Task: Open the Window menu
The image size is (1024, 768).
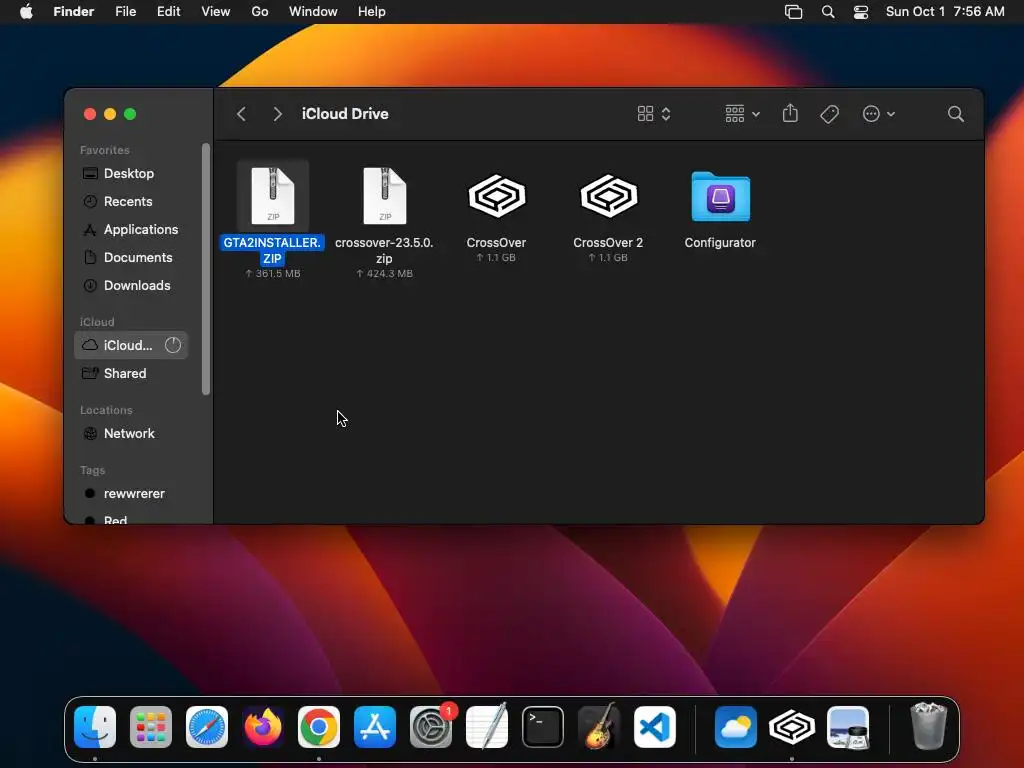Action: point(313,12)
